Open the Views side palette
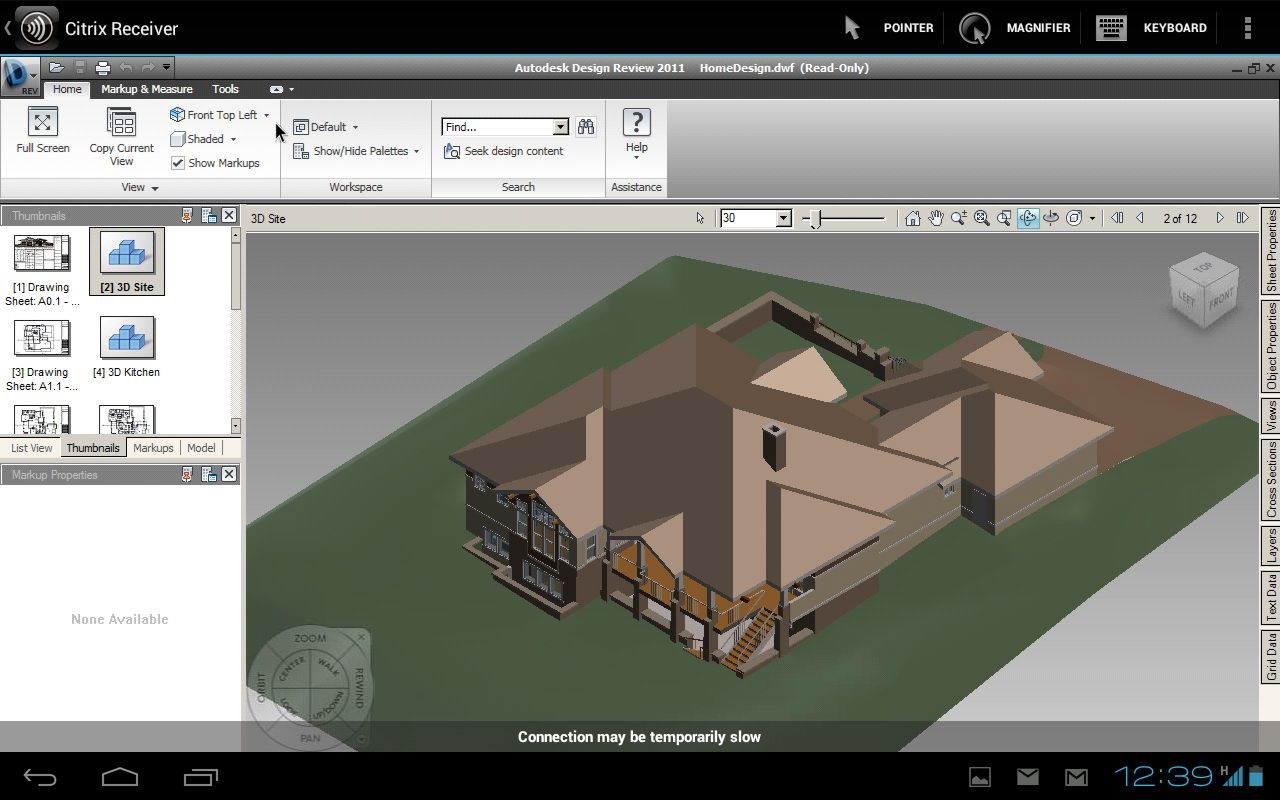 tap(1270, 416)
